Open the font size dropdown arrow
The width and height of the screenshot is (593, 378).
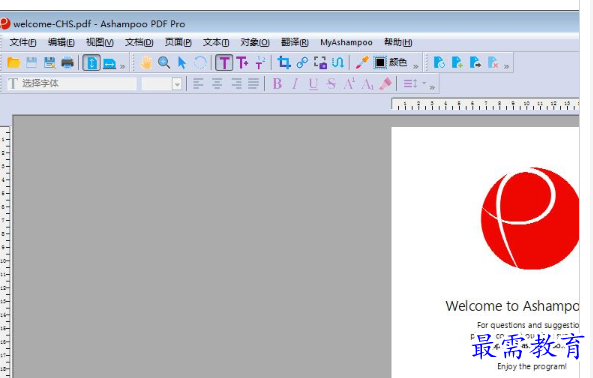point(177,84)
